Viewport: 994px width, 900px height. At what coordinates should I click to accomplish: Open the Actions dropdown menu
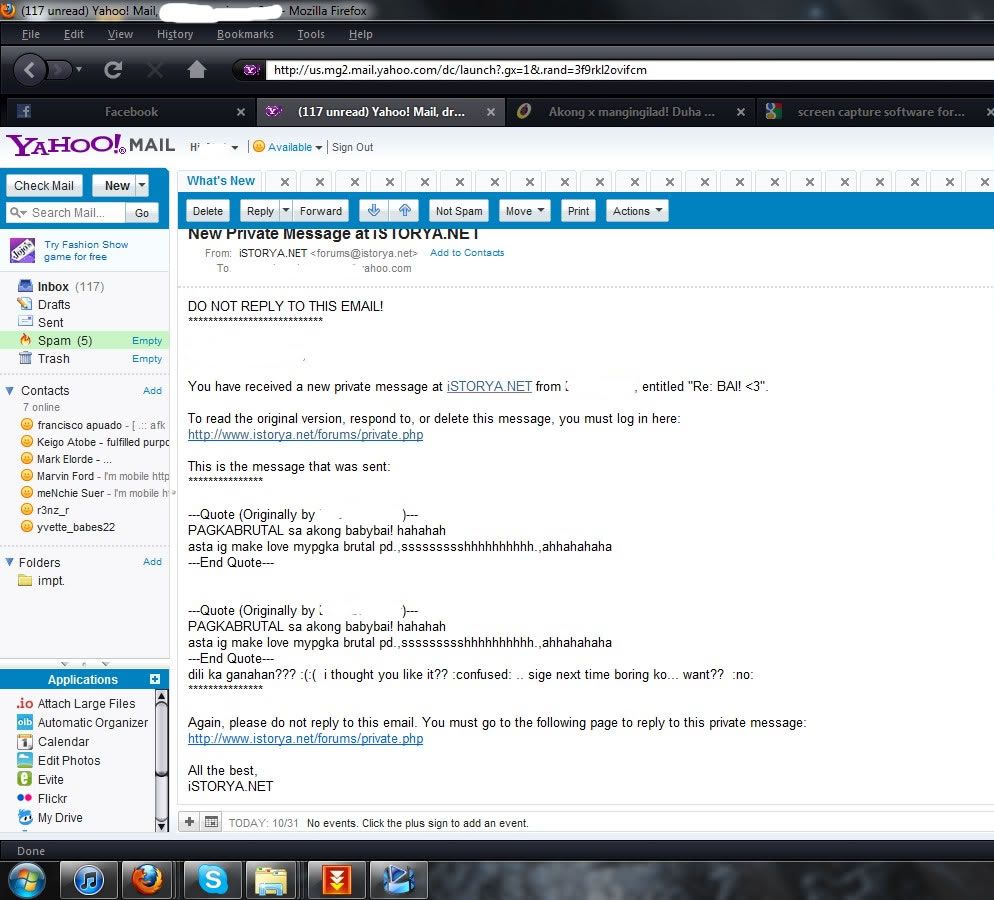637,211
